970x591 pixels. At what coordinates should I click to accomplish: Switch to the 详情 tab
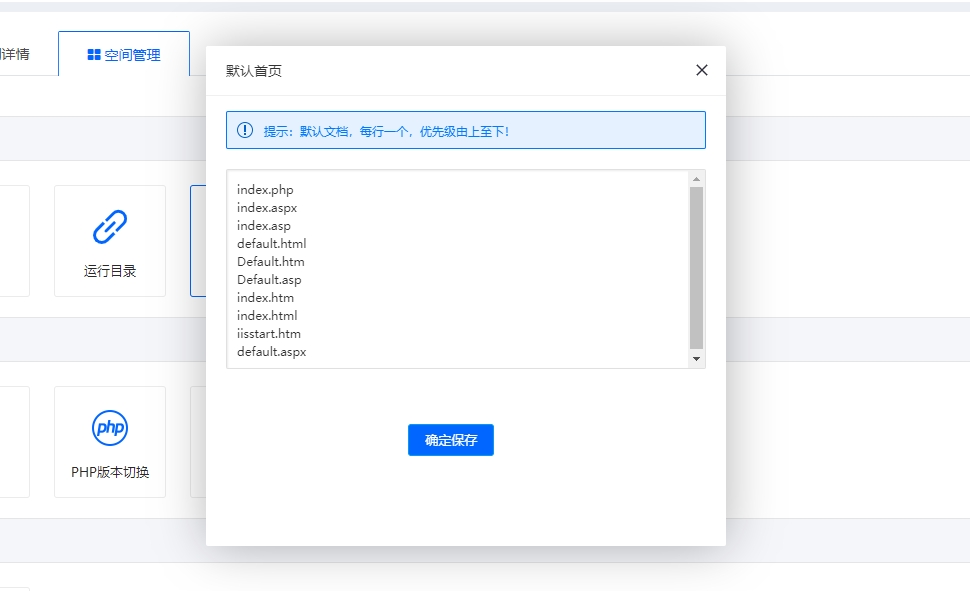(13, 54)
